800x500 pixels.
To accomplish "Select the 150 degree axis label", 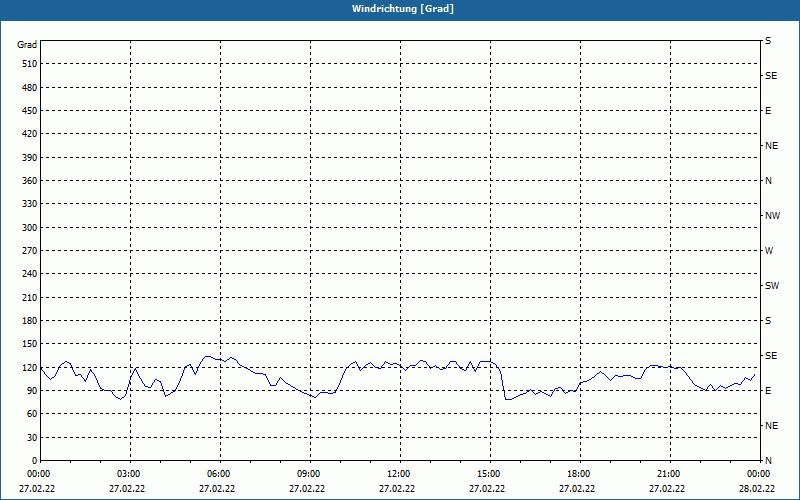I will [x=30, y=343].
